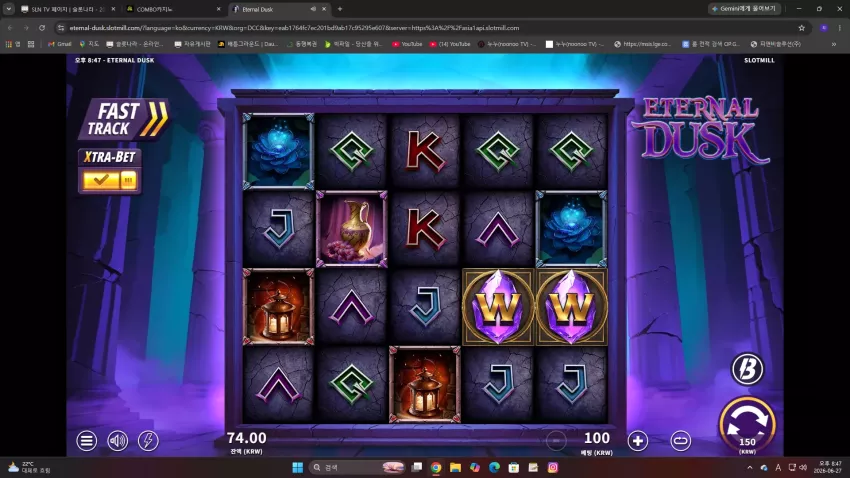Open Microsoft Edge from the taskbar
Viewport: 850px width, 478px height.
pos(494,467)
